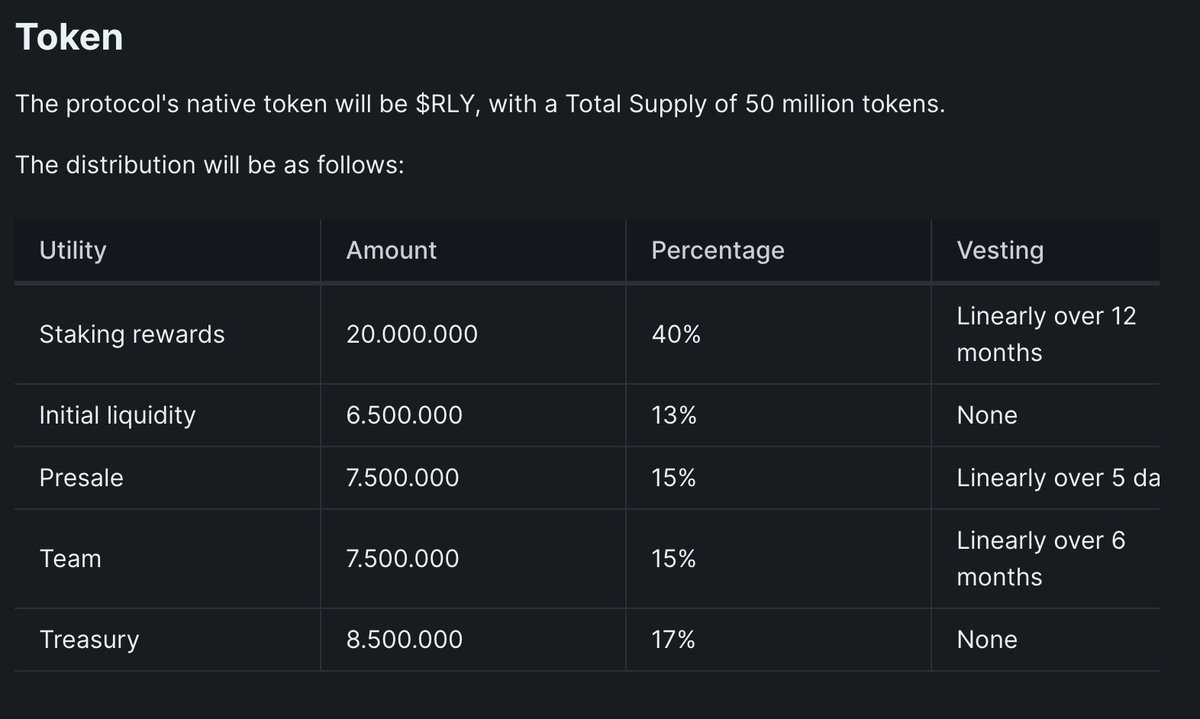This screenshot has height=719, width=1200.
Task: Select the Staking rewards row label
Action: (132, 334)
